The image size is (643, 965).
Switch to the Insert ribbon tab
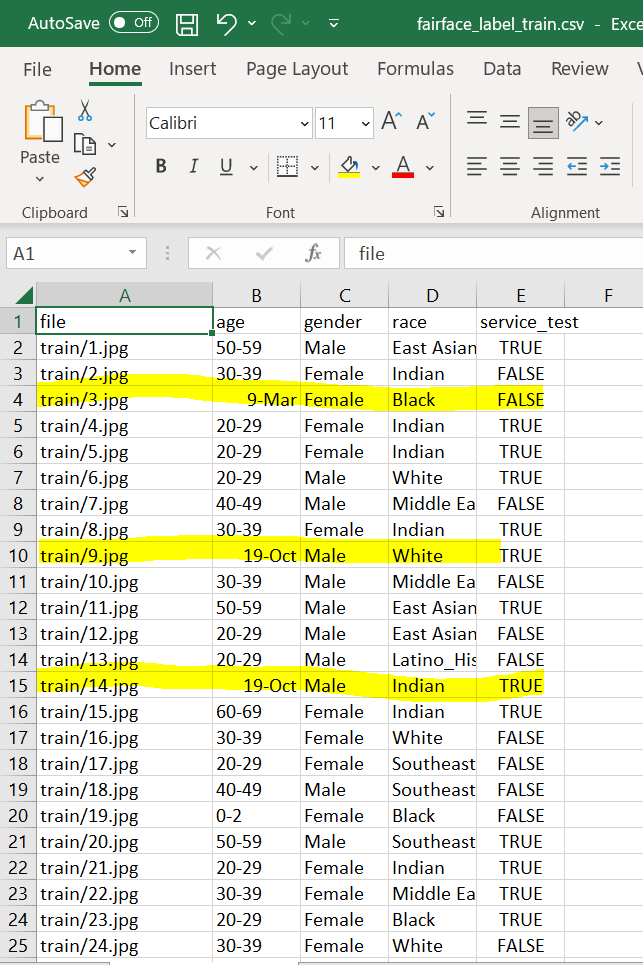pos(193,69)
